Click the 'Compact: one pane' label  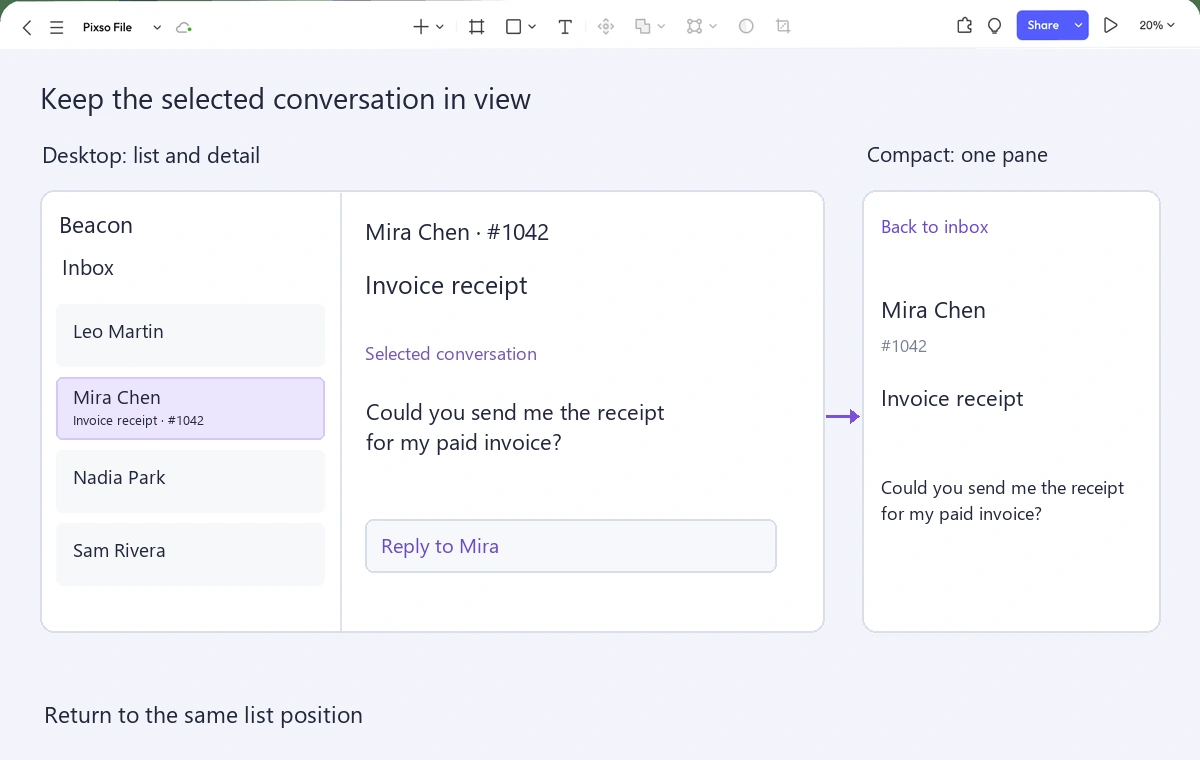pyautogui.click(x=957, y=155)
